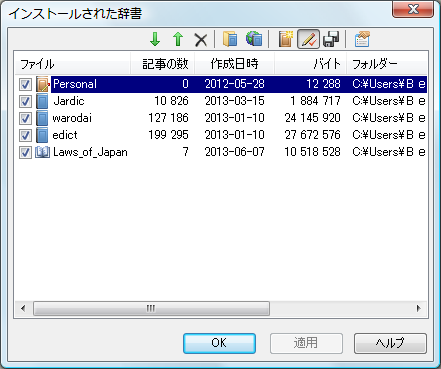
Task: Click byte size 12 288
Action: coord(323,84)
